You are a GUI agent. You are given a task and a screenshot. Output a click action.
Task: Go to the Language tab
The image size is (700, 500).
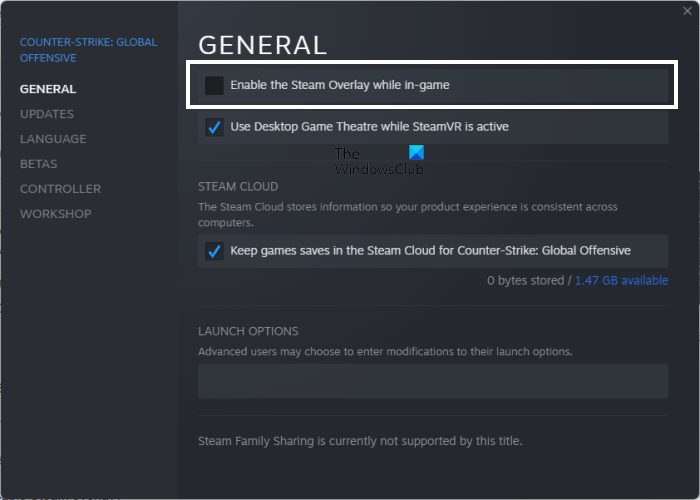tap(53, 139)
